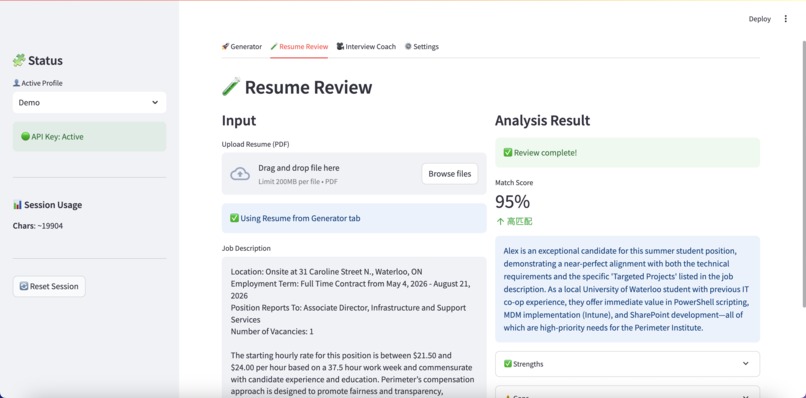Click the bar chart Session Usage icon
This screenshot has width=806, height=398.
[17, 205]
